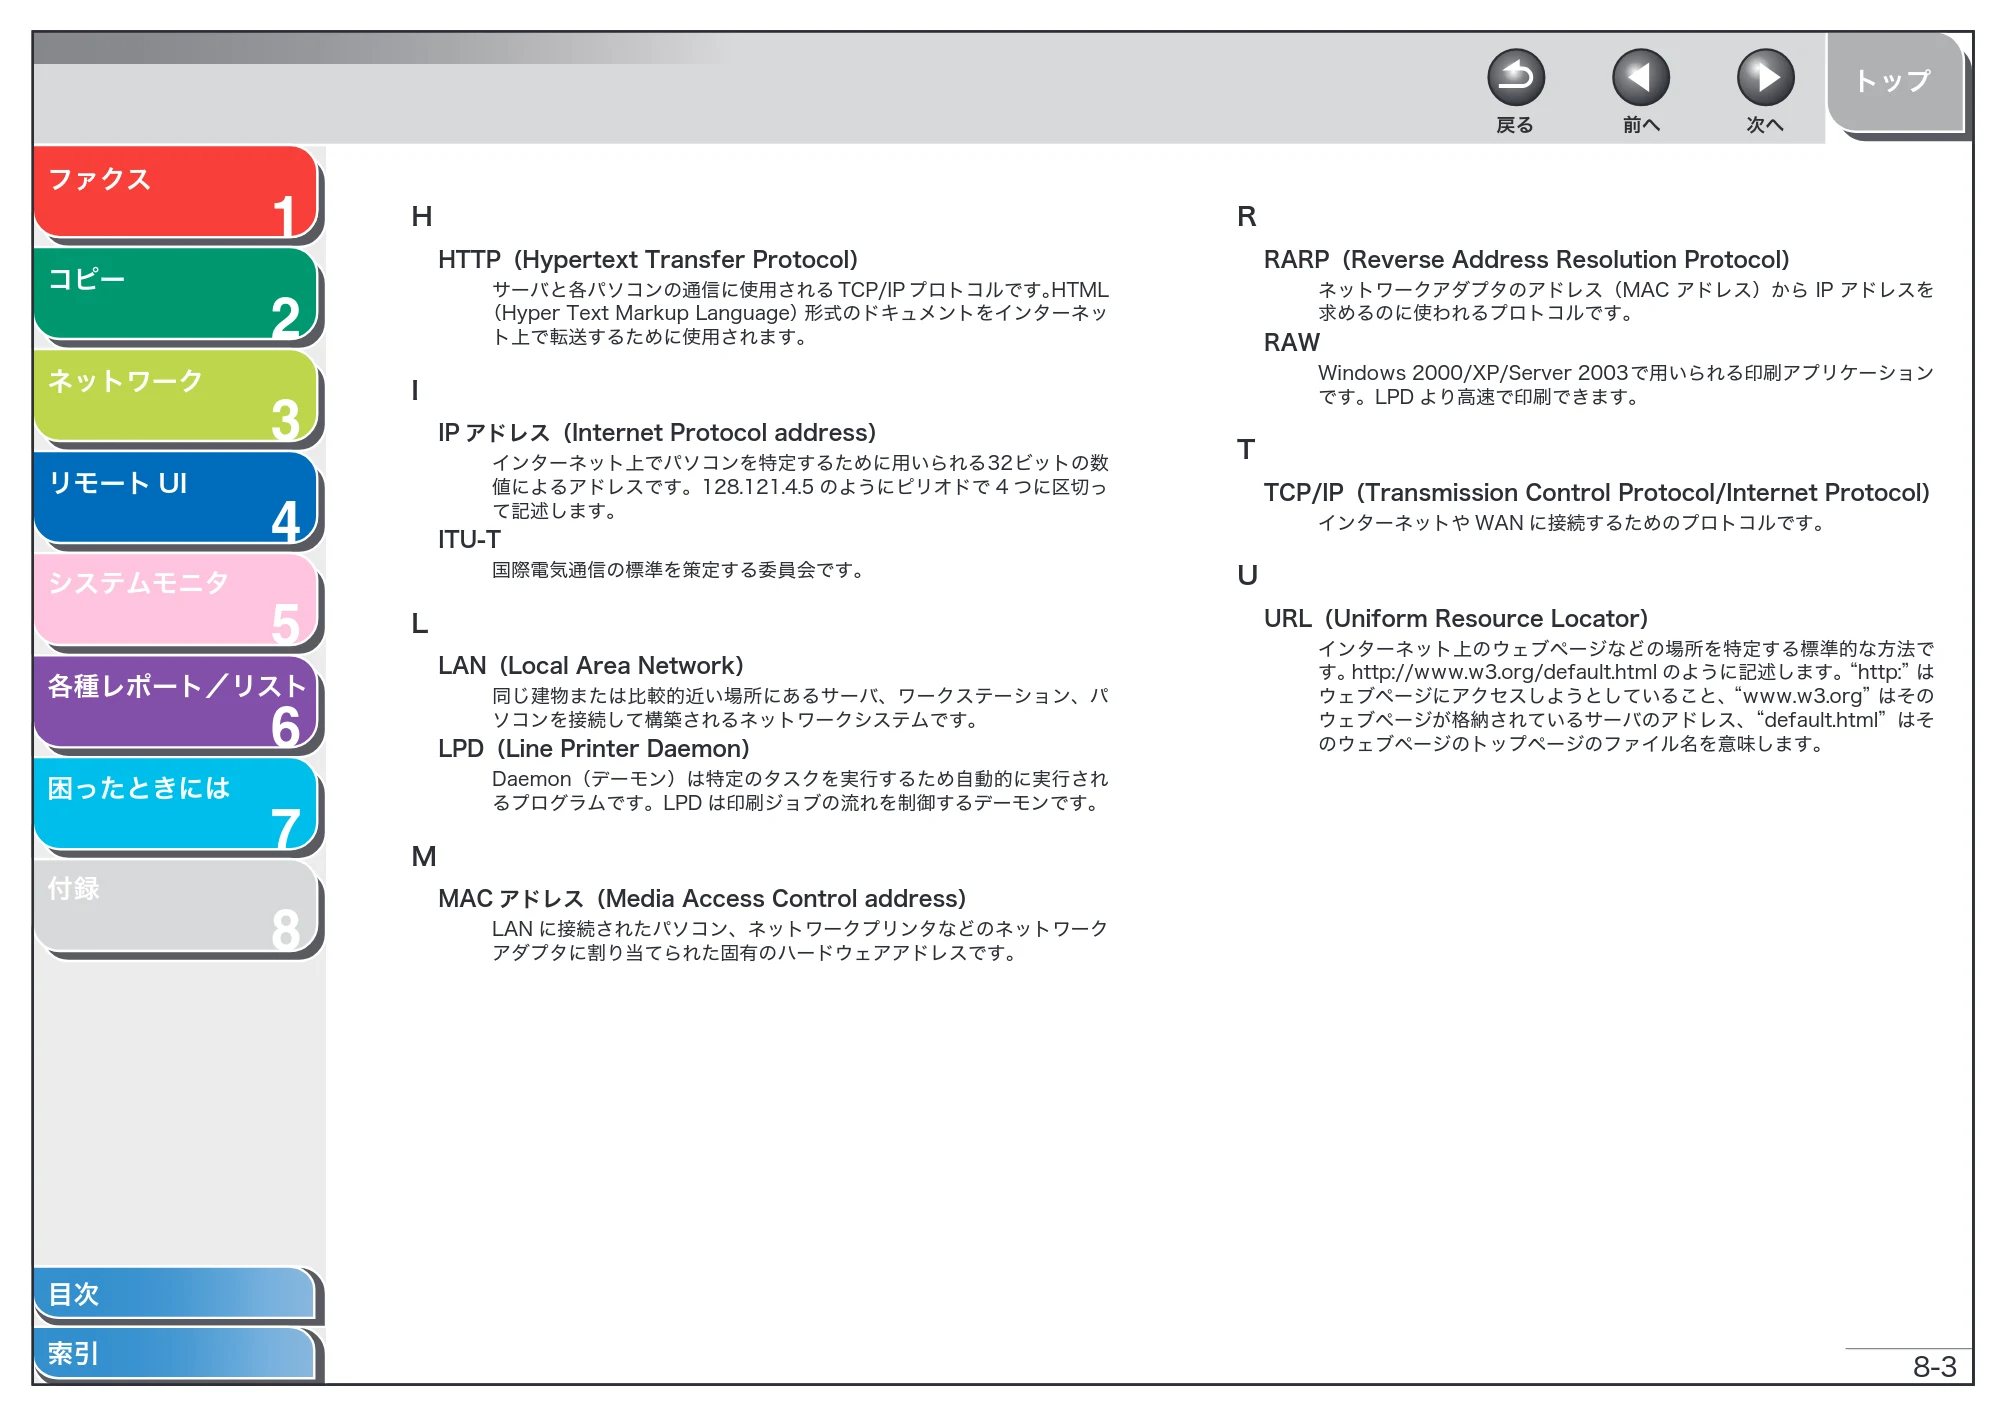Click the section letter H
The width and height of the screenshot is (2000, 1415).
click(x=422, y=216)
